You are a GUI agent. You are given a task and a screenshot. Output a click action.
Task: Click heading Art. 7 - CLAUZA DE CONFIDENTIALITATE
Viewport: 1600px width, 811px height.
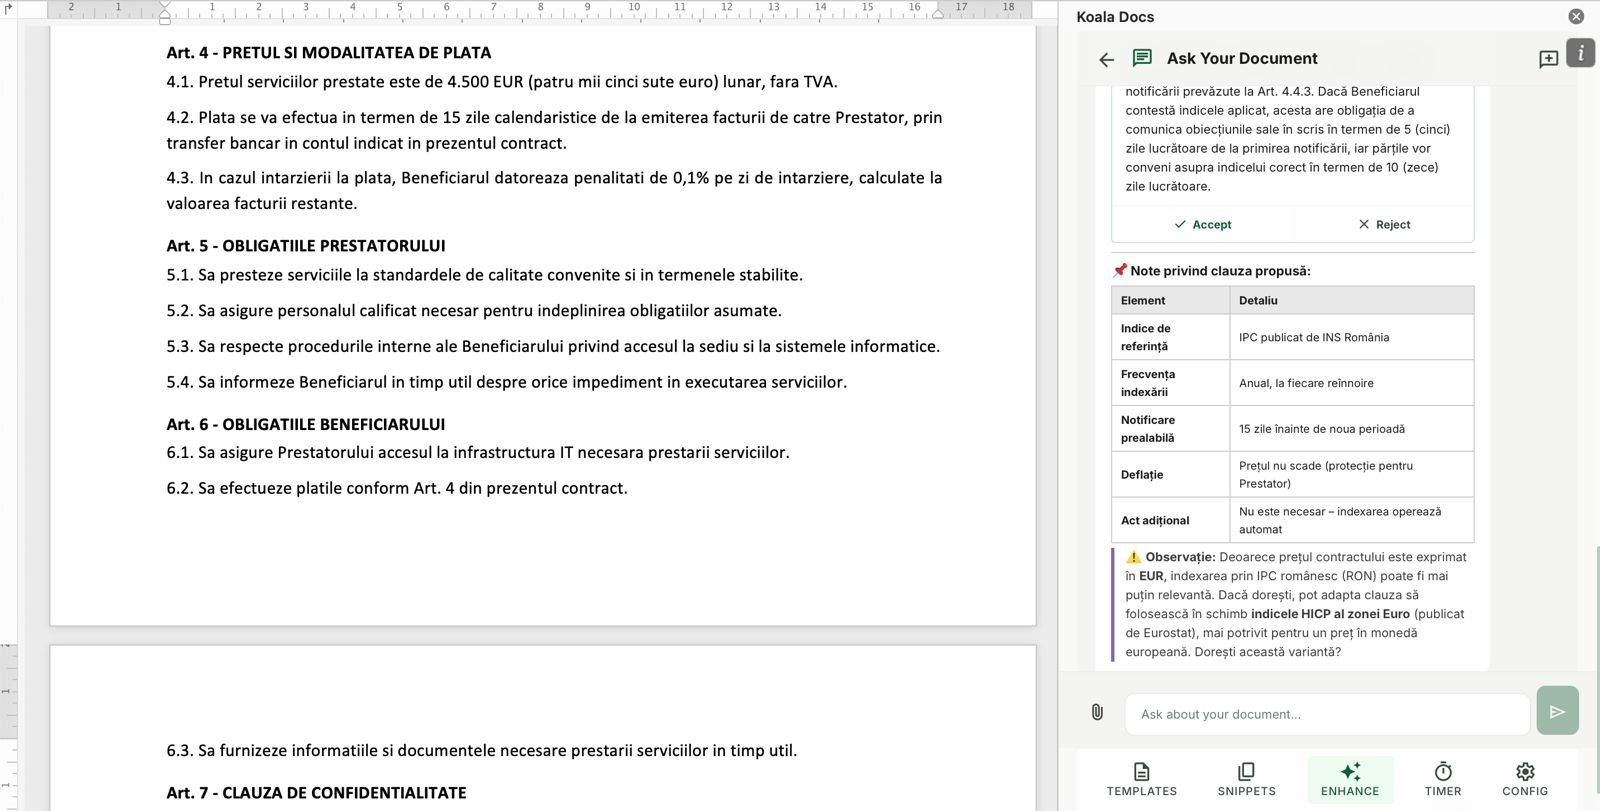[x=316, y=793]
